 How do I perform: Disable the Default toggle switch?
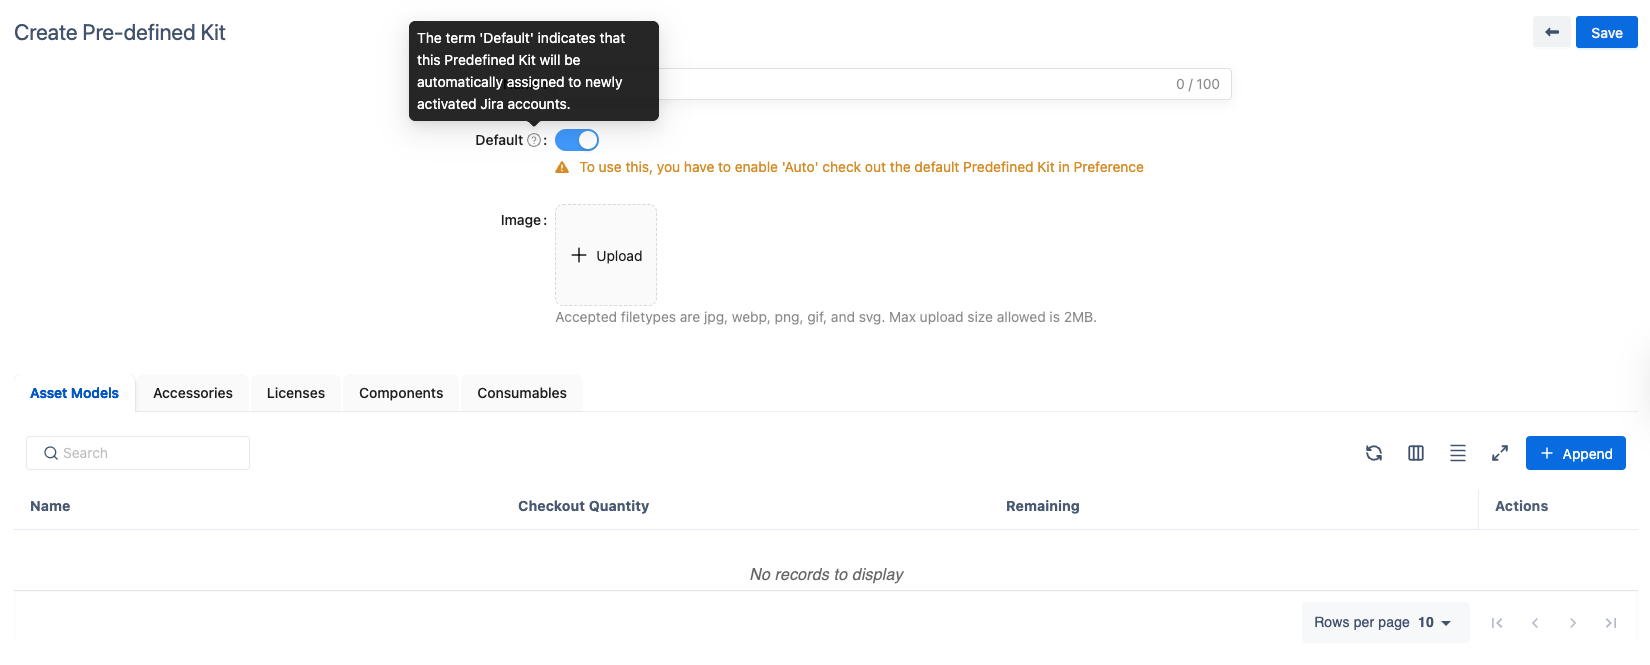(x=577, y=140)
